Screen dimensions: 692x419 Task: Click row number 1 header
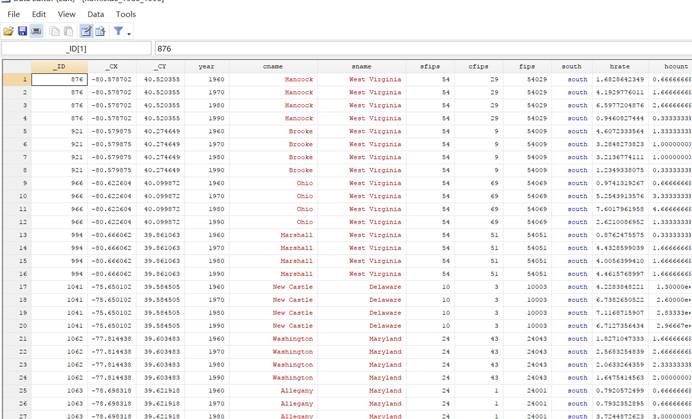17,79
